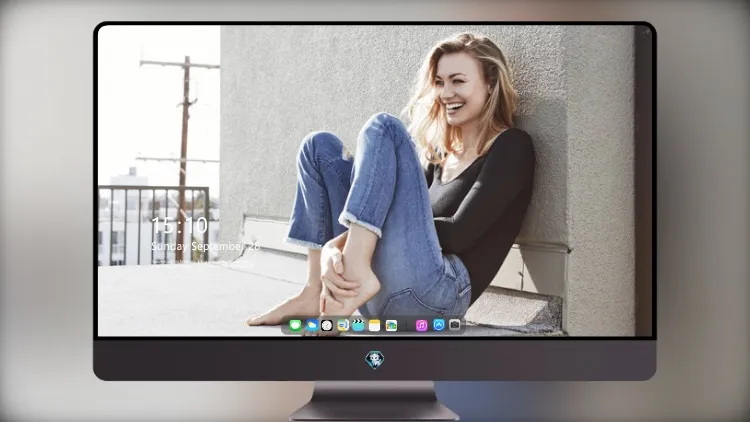Viewport: 750px width, 422px height.
Task: Open the Videos clapperboard app in dock
Action: coord(358,325)
